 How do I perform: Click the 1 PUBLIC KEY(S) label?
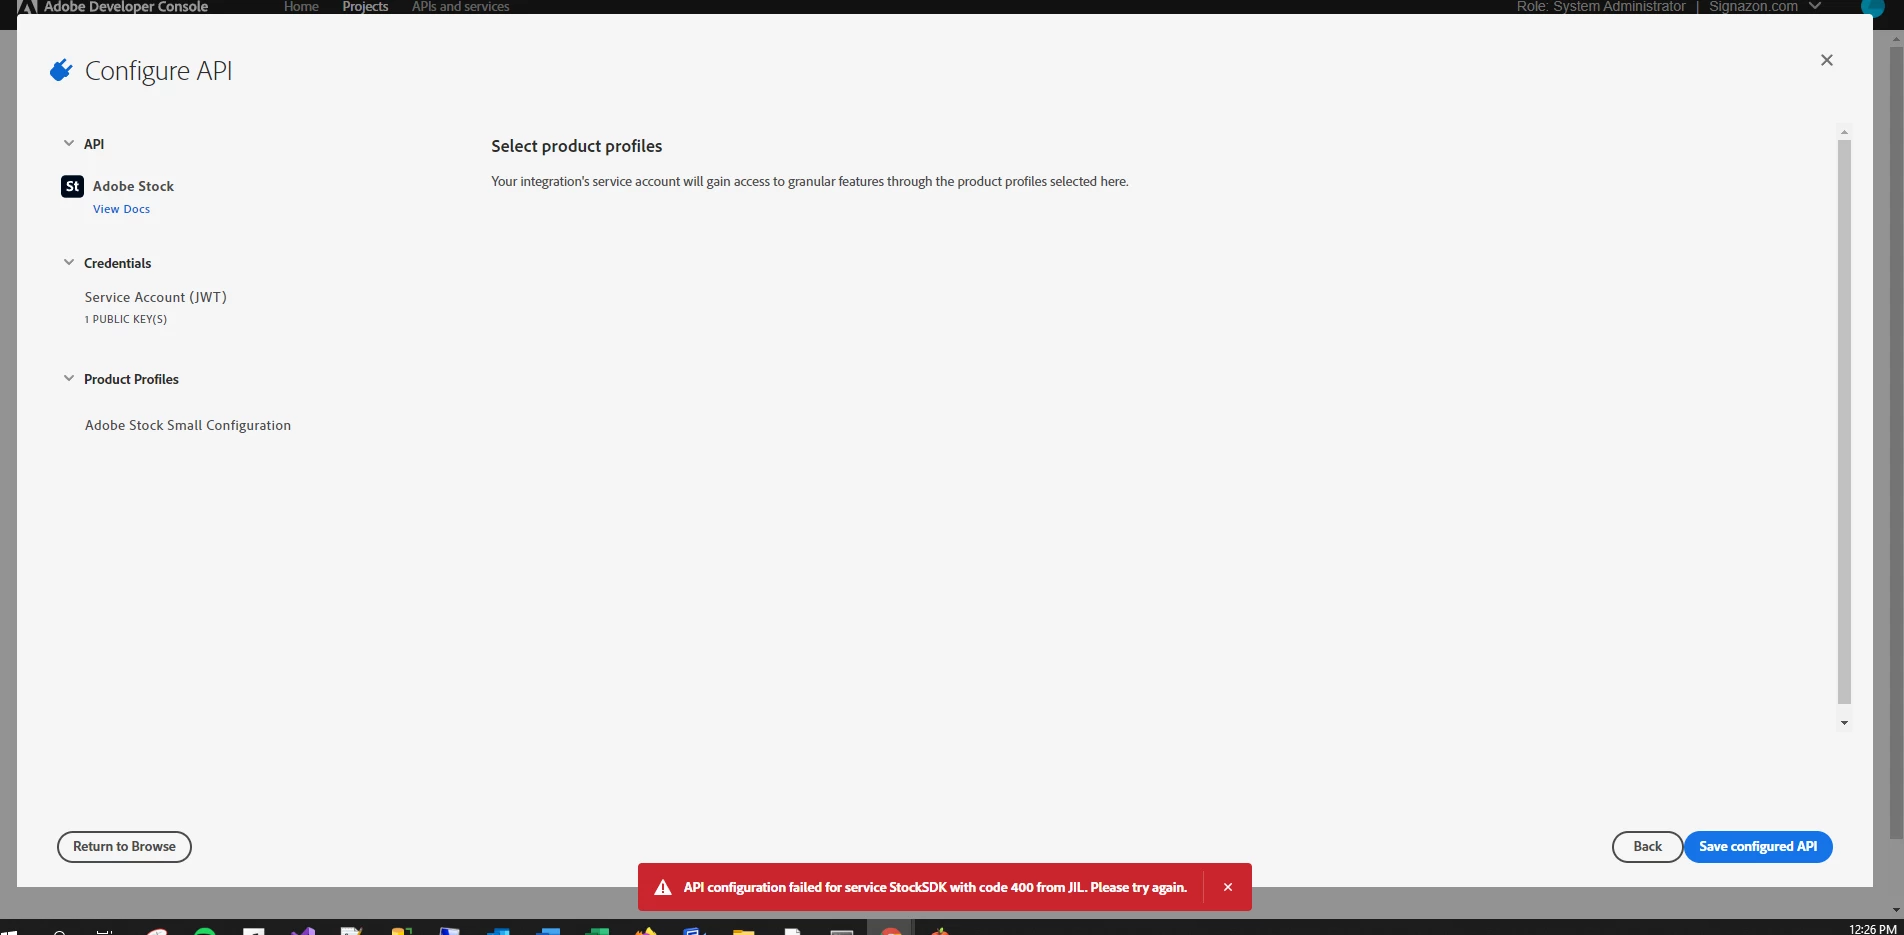coord(126,319)
